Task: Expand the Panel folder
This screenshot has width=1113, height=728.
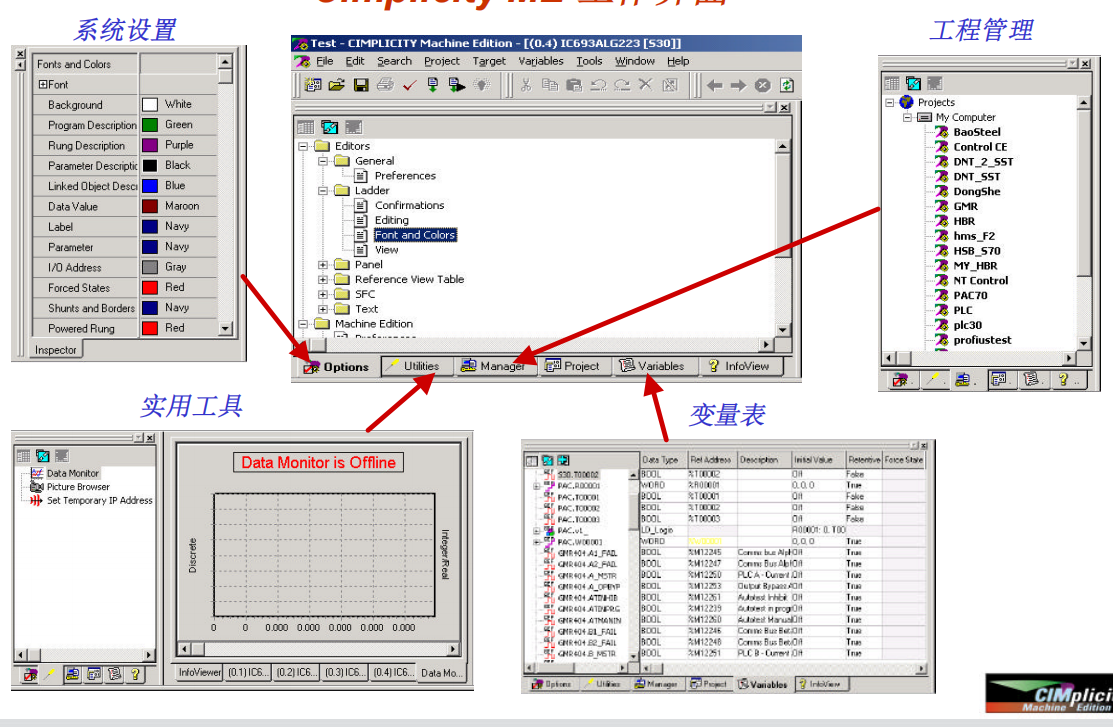Action: pyautogui.click(x=323, y=265)
